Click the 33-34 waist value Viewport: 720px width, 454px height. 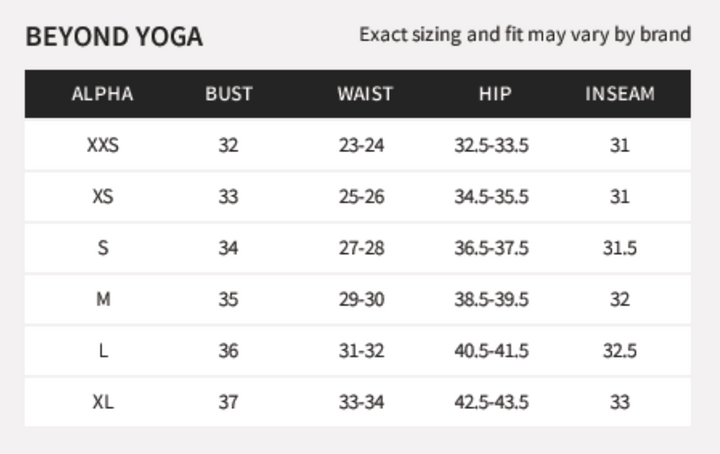click(x=361, y=403)
